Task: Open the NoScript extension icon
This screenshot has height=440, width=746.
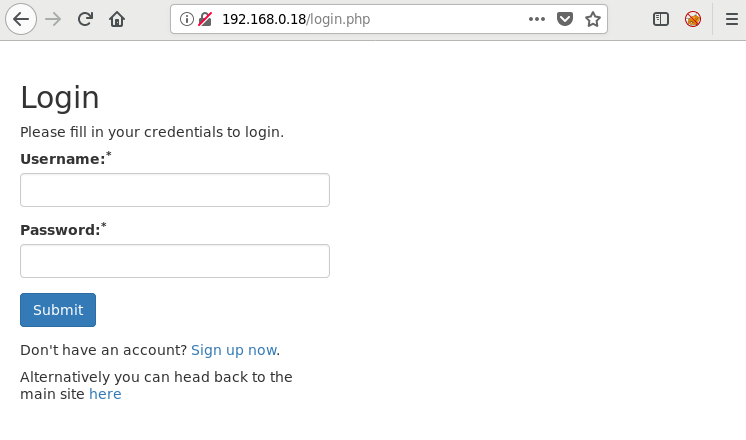Action: [693, 19]
